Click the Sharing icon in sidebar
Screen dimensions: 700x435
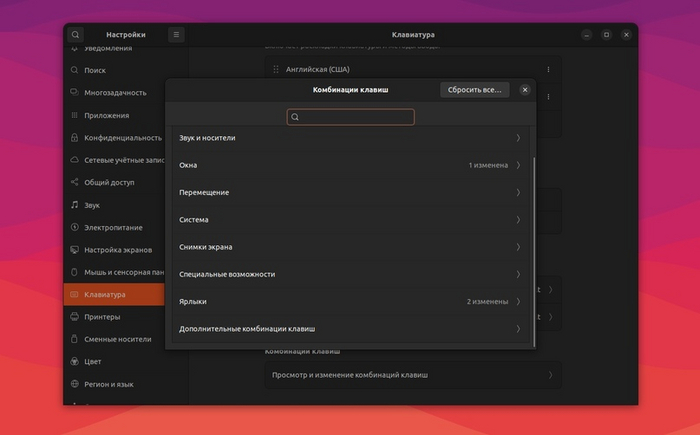click(x=75, y=182)
